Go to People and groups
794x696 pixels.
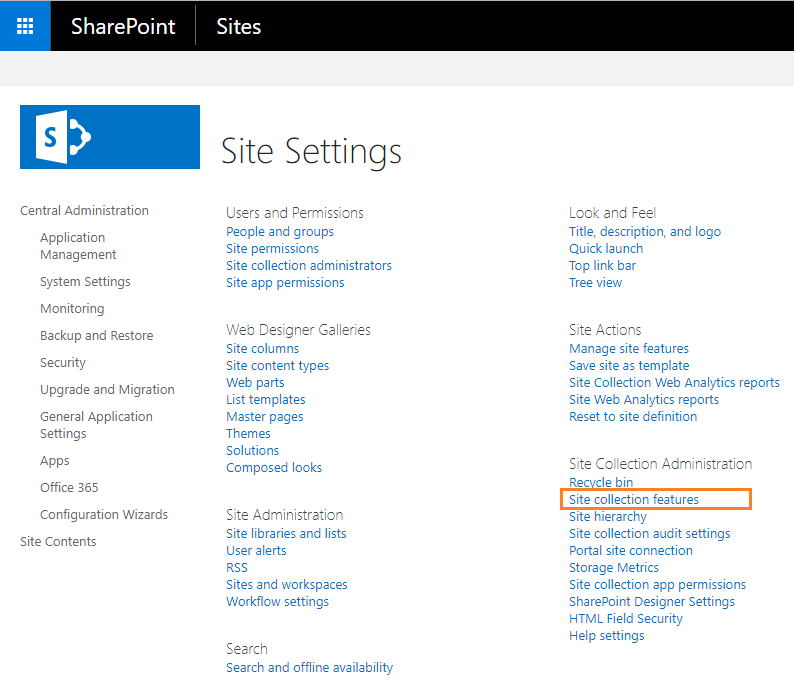(280, 231)
